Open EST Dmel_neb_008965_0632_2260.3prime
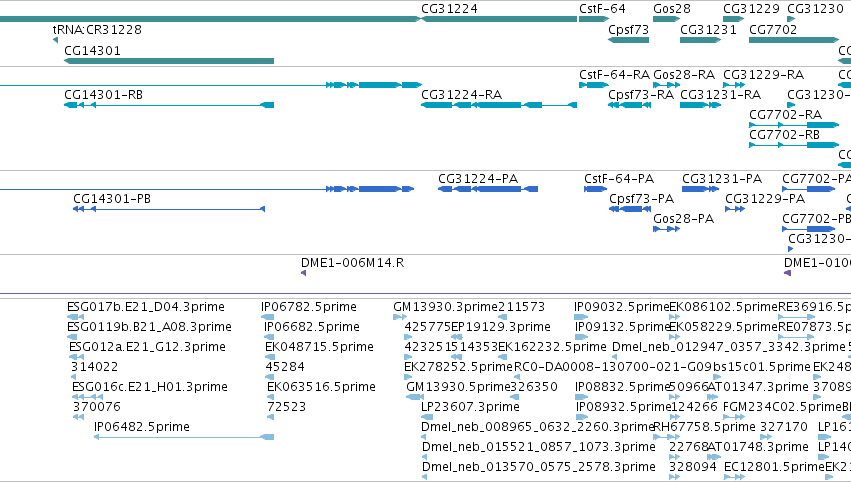851x482 pixels. [x=538, y=427]
